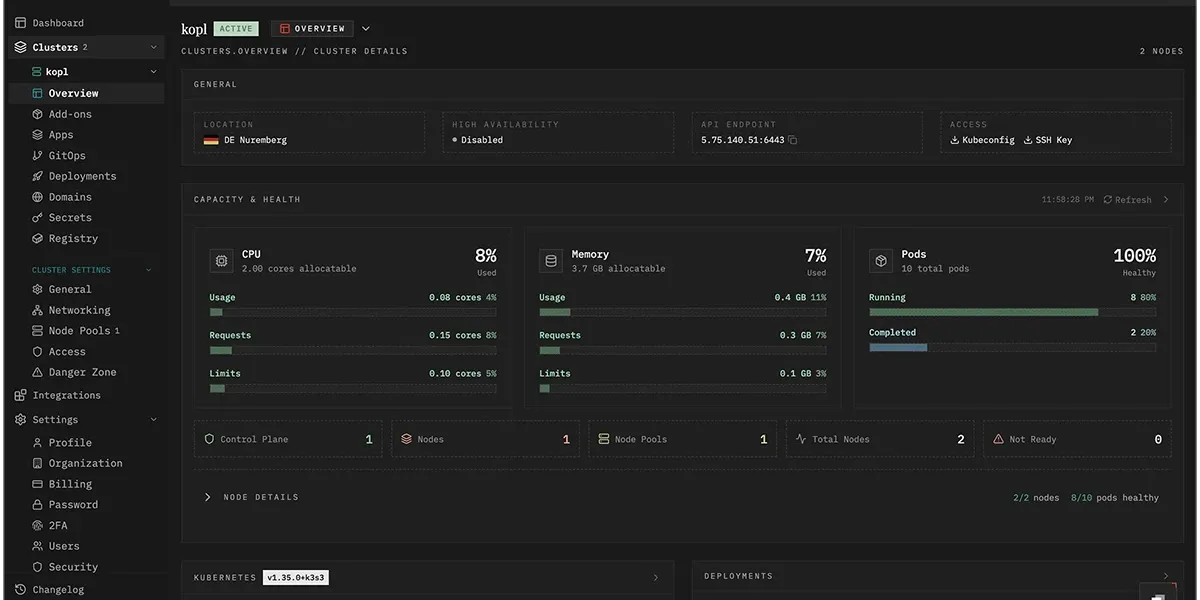Copy the API endpoint address
Viewport: 1200px width, 600px height.
point(793,140)
